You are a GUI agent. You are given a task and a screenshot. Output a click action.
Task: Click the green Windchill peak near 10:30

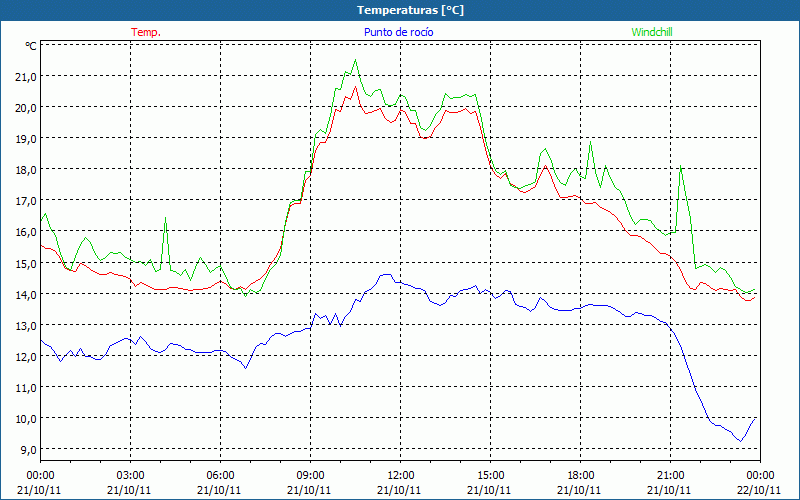click(x=355, y=60)
